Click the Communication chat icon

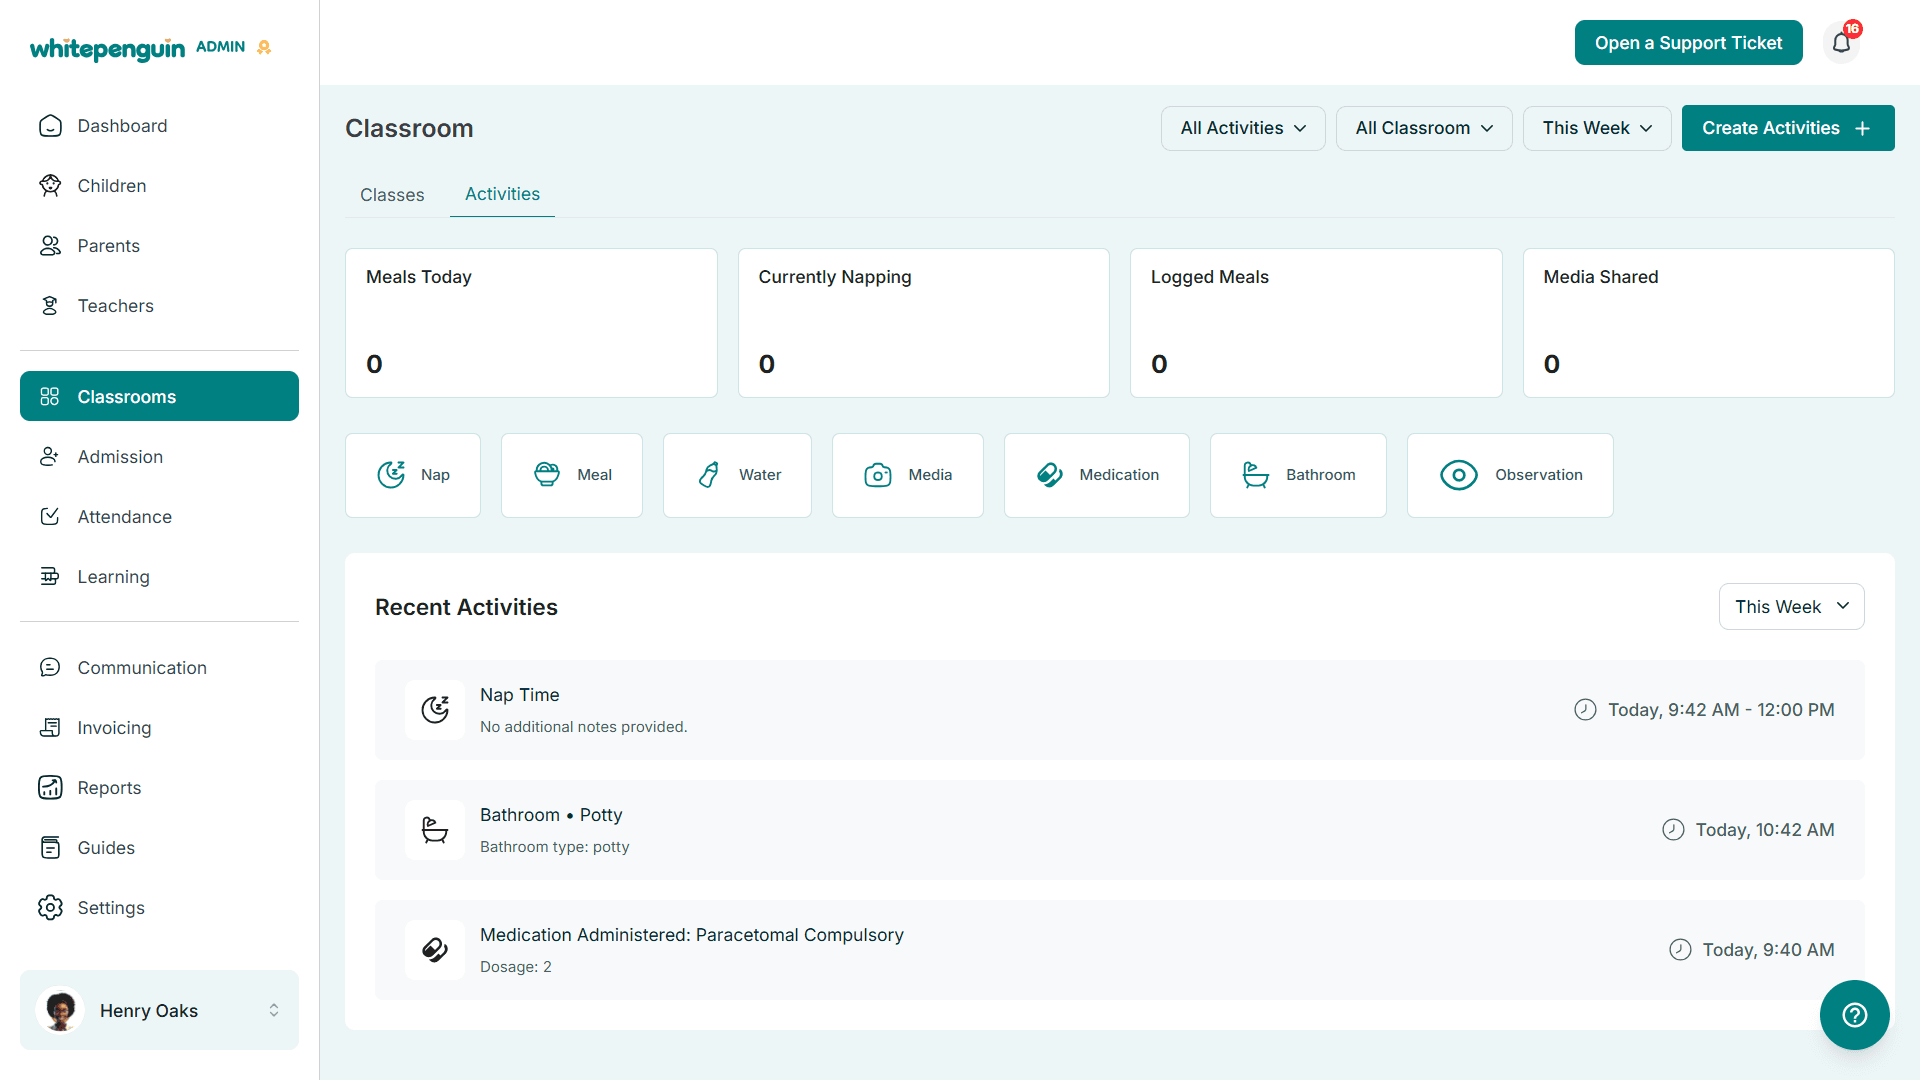pos(50,668)
